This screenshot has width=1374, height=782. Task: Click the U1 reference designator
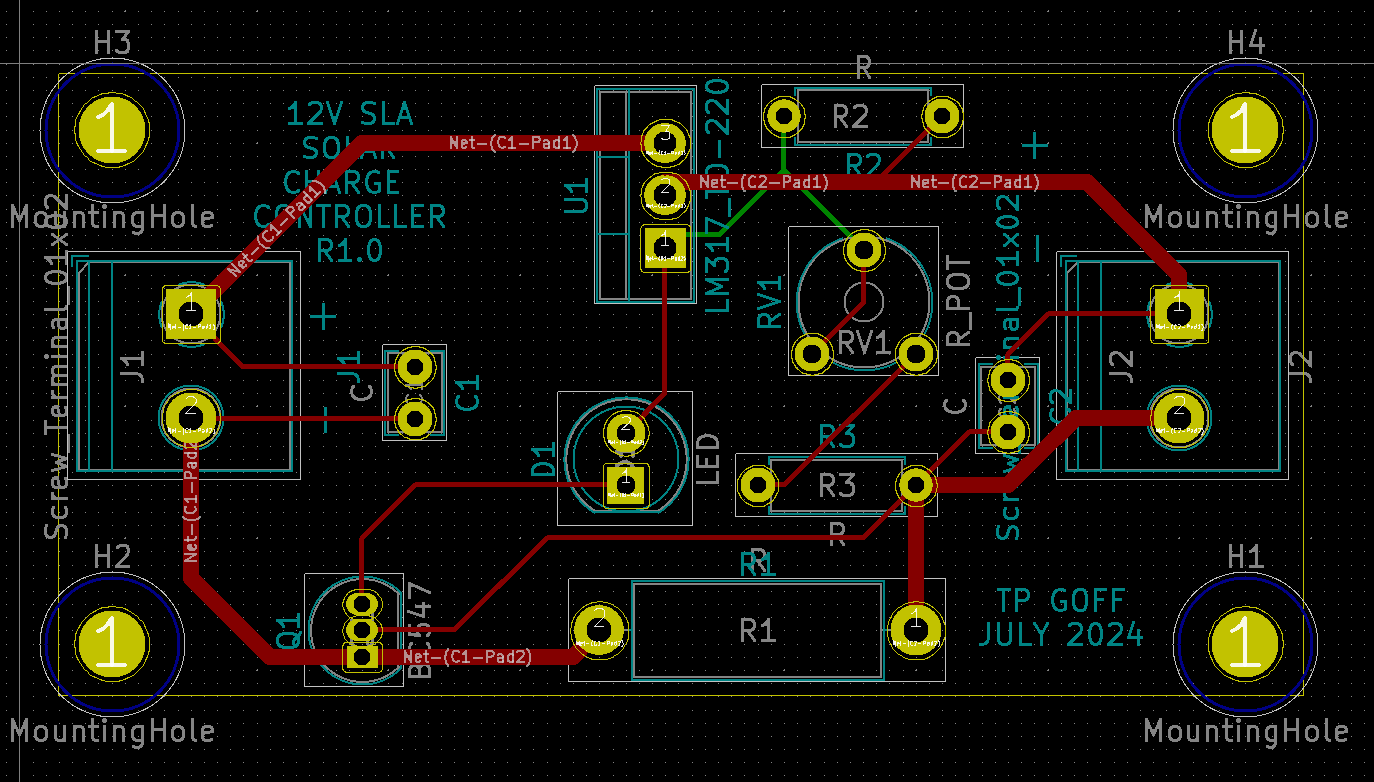point(577,196)
